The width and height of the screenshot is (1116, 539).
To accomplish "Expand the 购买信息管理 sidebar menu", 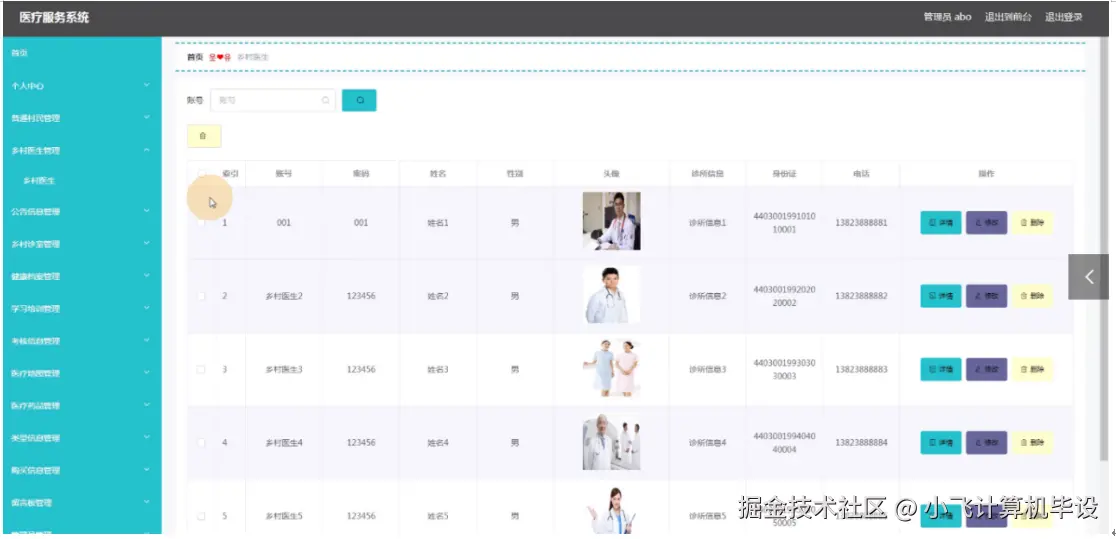I will coord(82,471).
